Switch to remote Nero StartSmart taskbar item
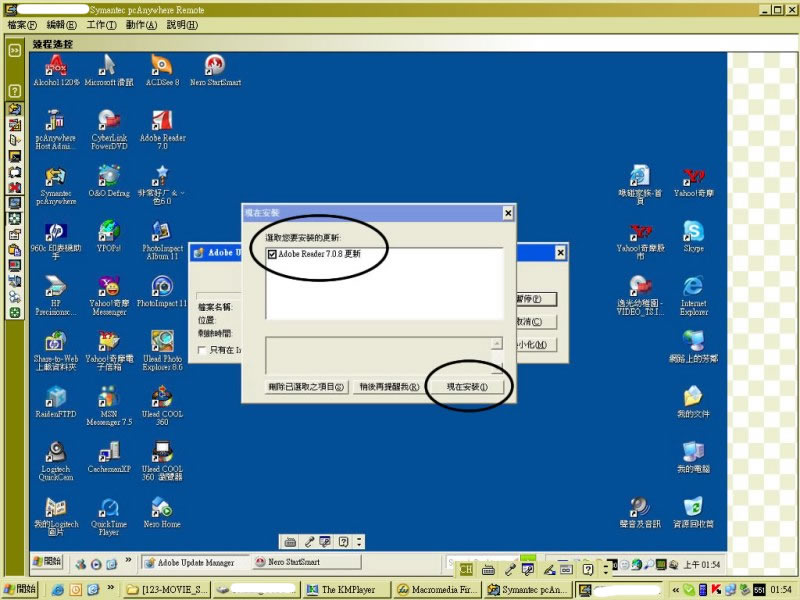This screenshot has width=800, height=600. [x=306, y=562]
